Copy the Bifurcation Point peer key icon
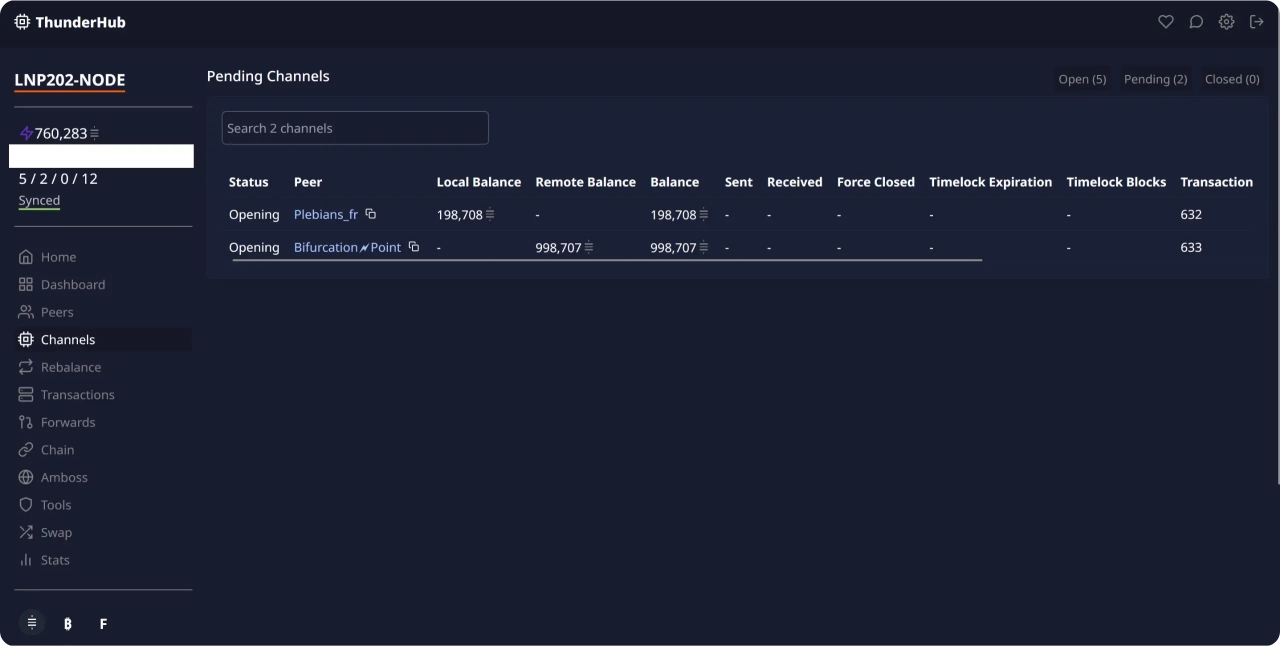 [x=414, y=247]
